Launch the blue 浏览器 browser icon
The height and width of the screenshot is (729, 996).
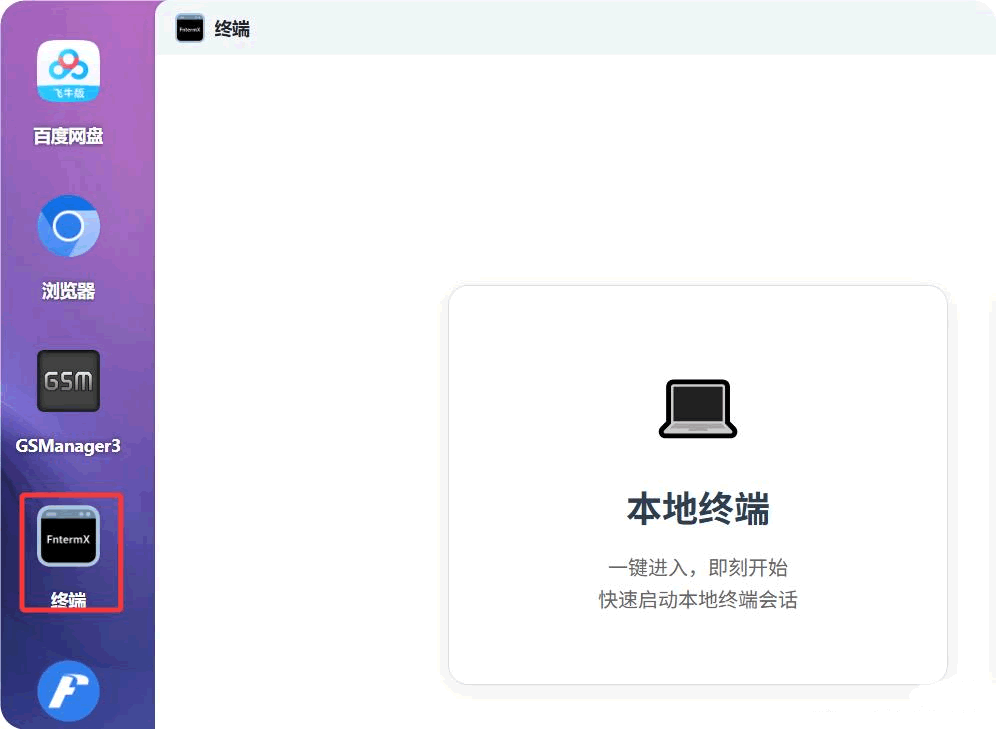(x=68, y=227)
